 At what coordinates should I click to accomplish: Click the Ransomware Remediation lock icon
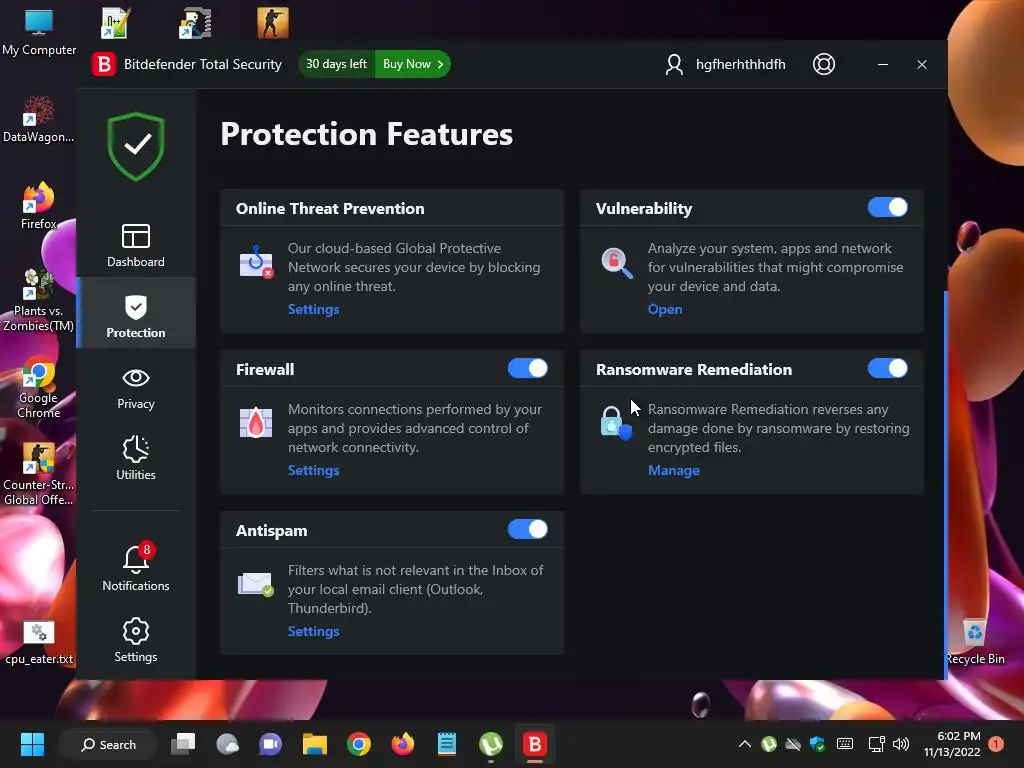tap(615, 423)
